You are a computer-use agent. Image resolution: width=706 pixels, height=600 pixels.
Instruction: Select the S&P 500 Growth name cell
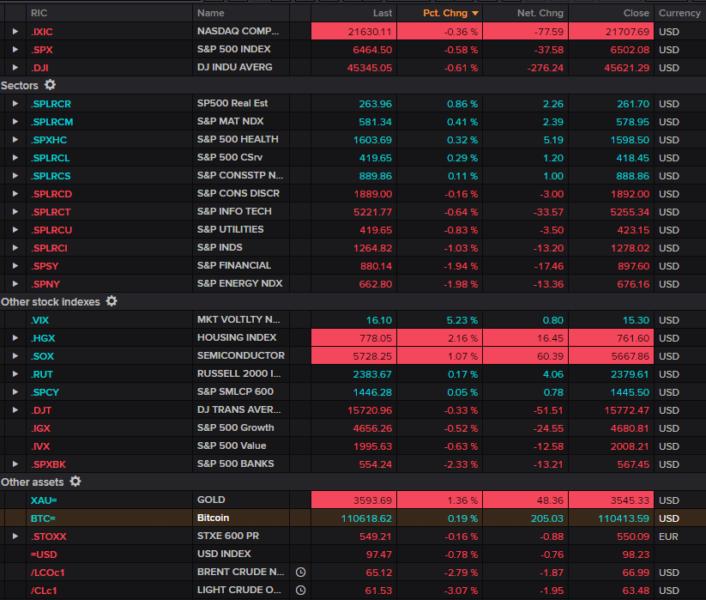[x=235, y=428]
